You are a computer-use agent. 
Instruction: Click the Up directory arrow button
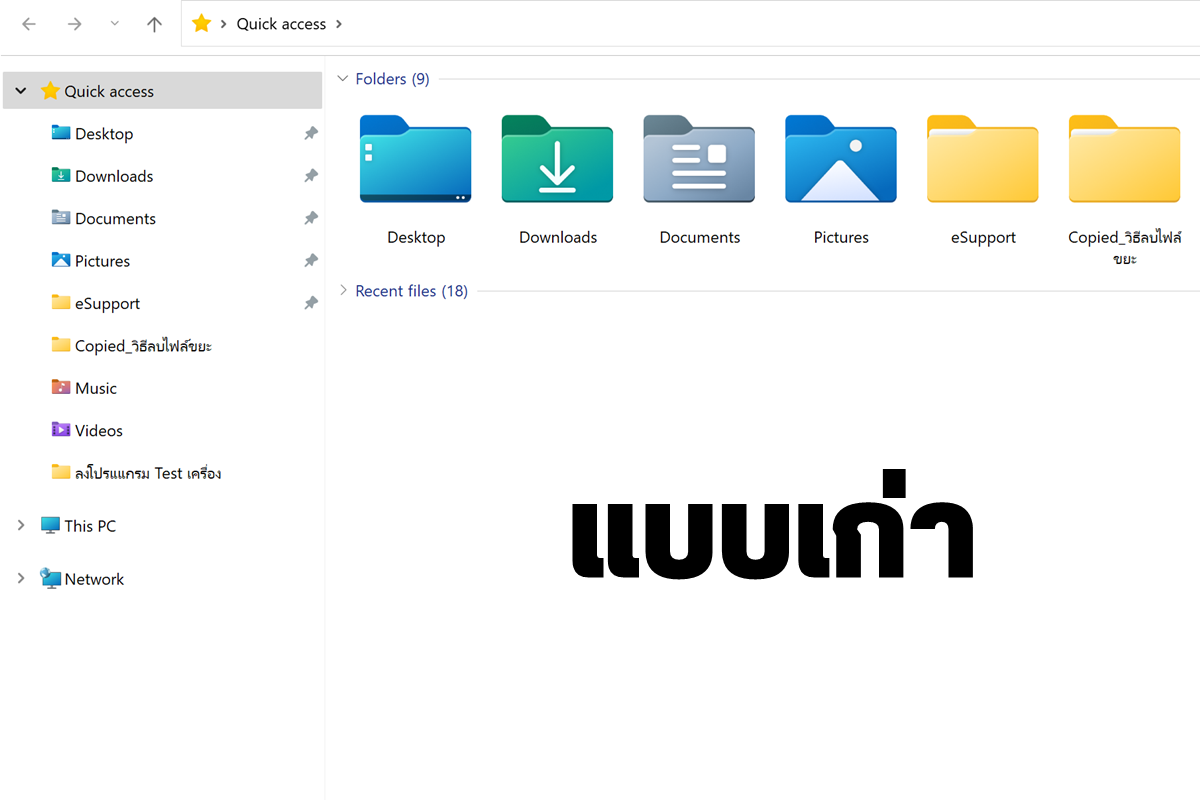(x=154, y=25)
